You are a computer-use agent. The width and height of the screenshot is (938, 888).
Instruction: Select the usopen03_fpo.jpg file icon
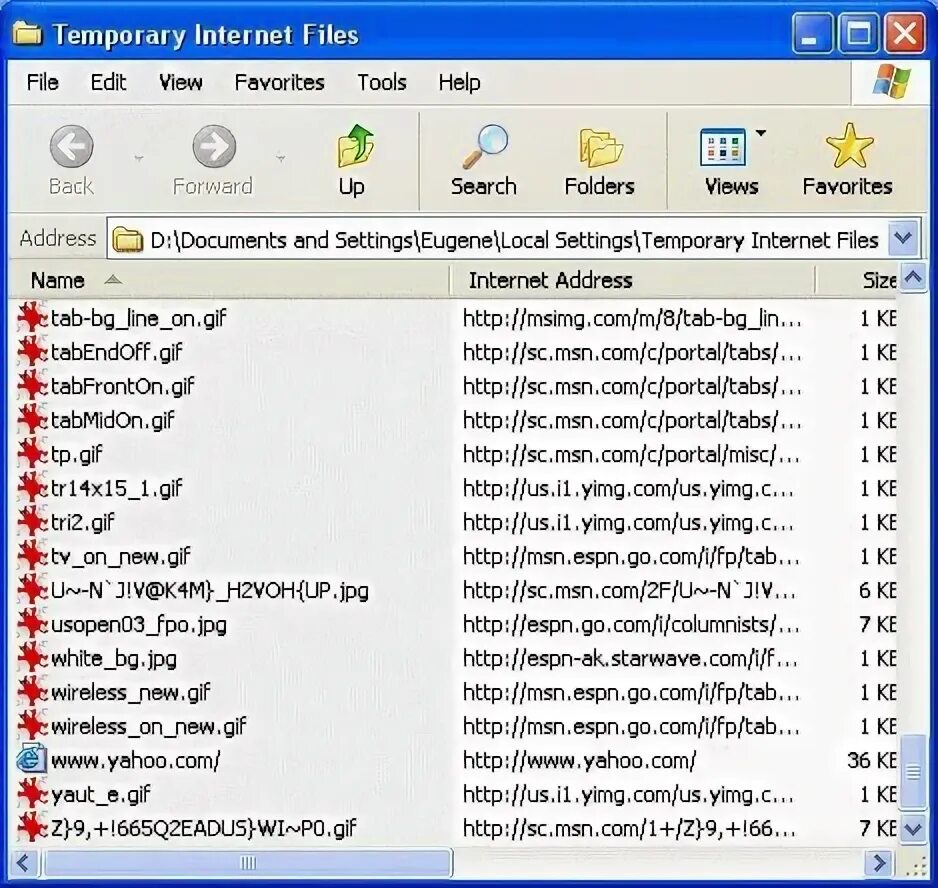click(32, 625)
